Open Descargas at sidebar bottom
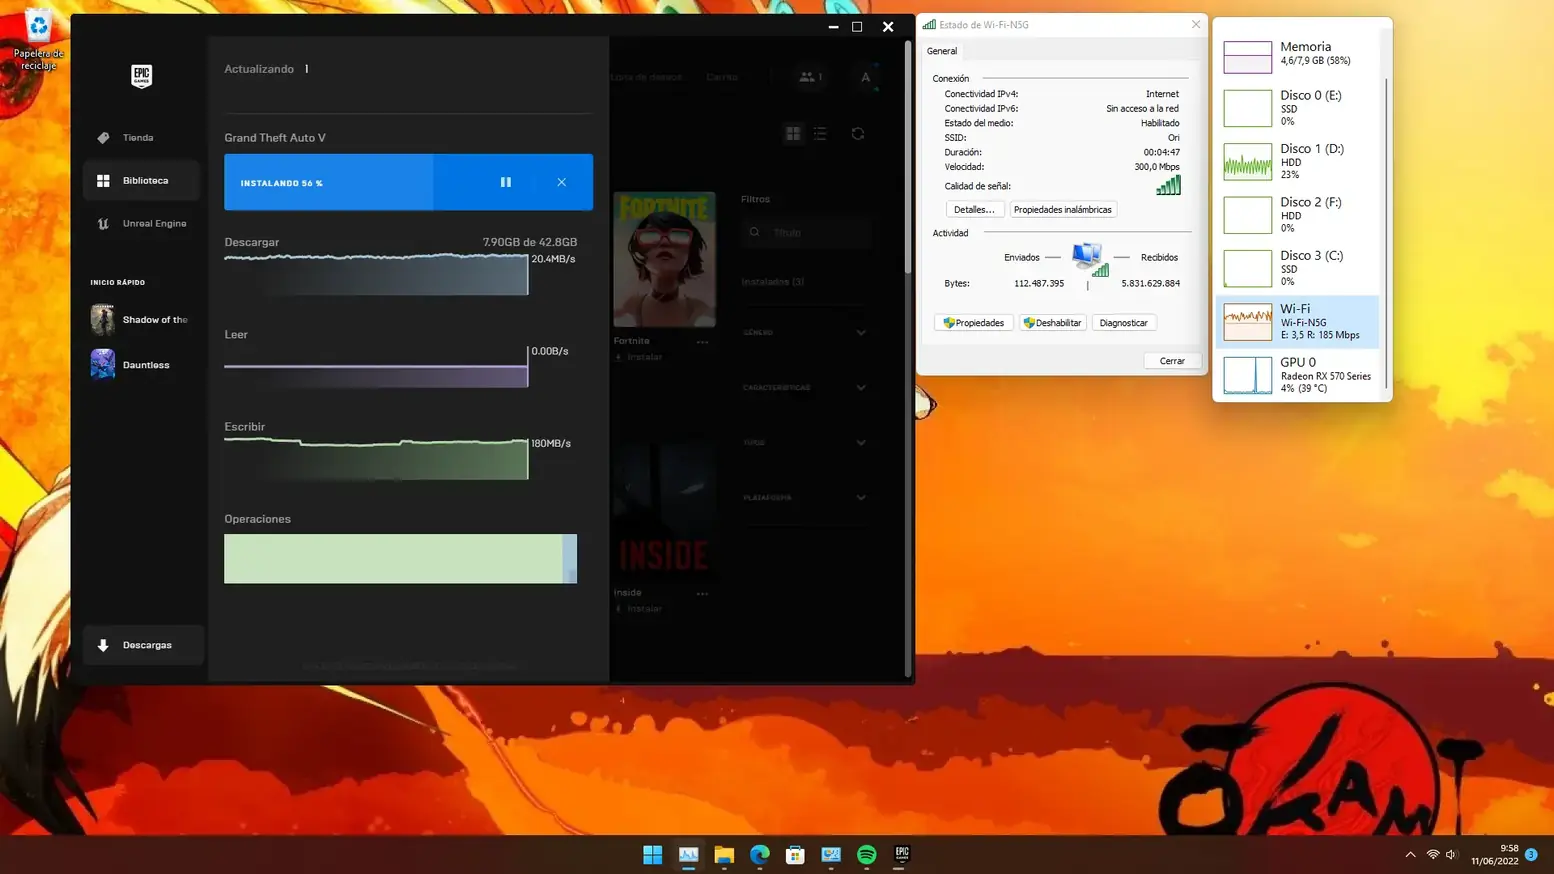The height and width of the screenshot is (874, 1554). point(144,645)
